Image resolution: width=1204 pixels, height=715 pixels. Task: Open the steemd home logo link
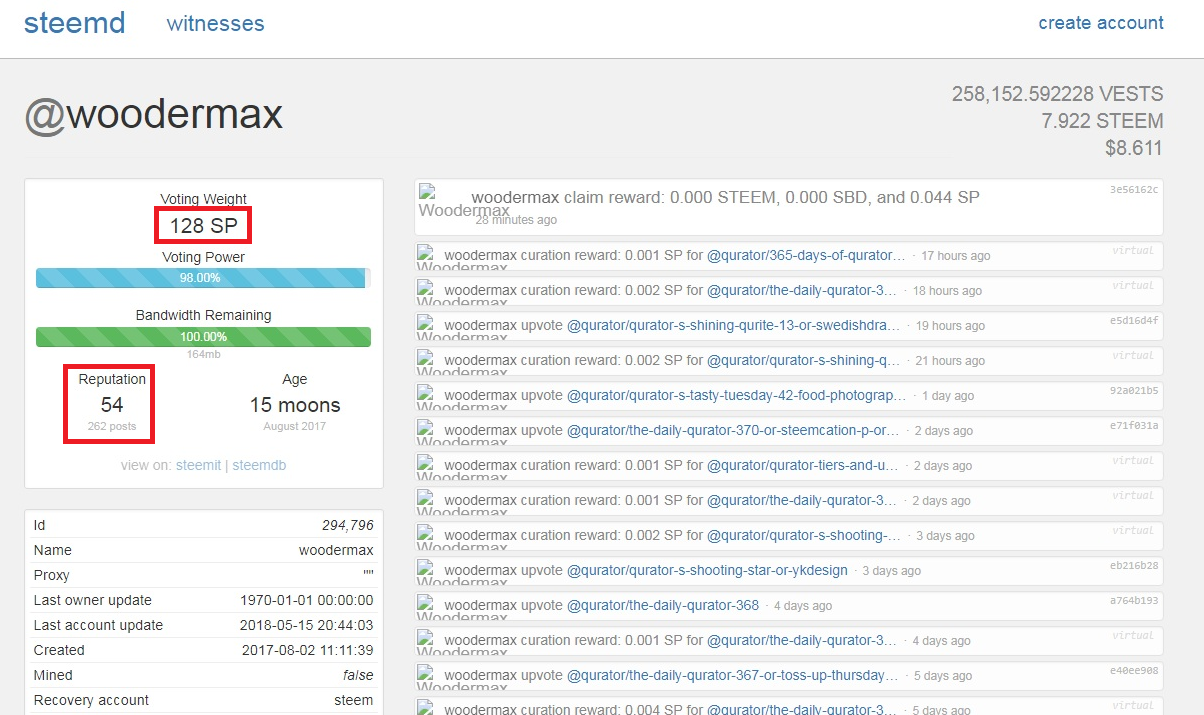pyautogui.click(x=74, y=22)
